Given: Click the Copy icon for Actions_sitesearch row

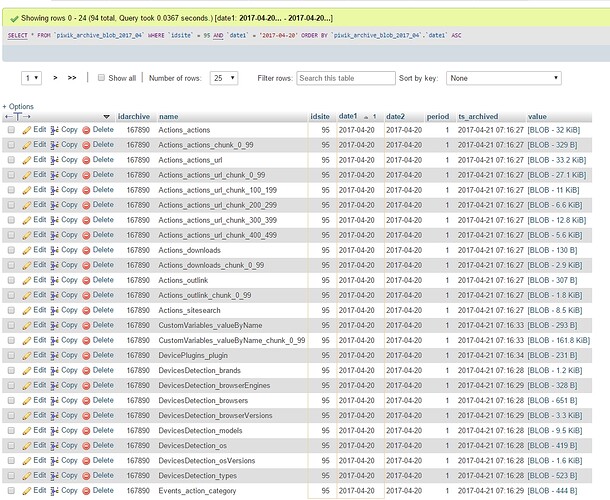Looking at the screenshot, I should click(54, 311).
